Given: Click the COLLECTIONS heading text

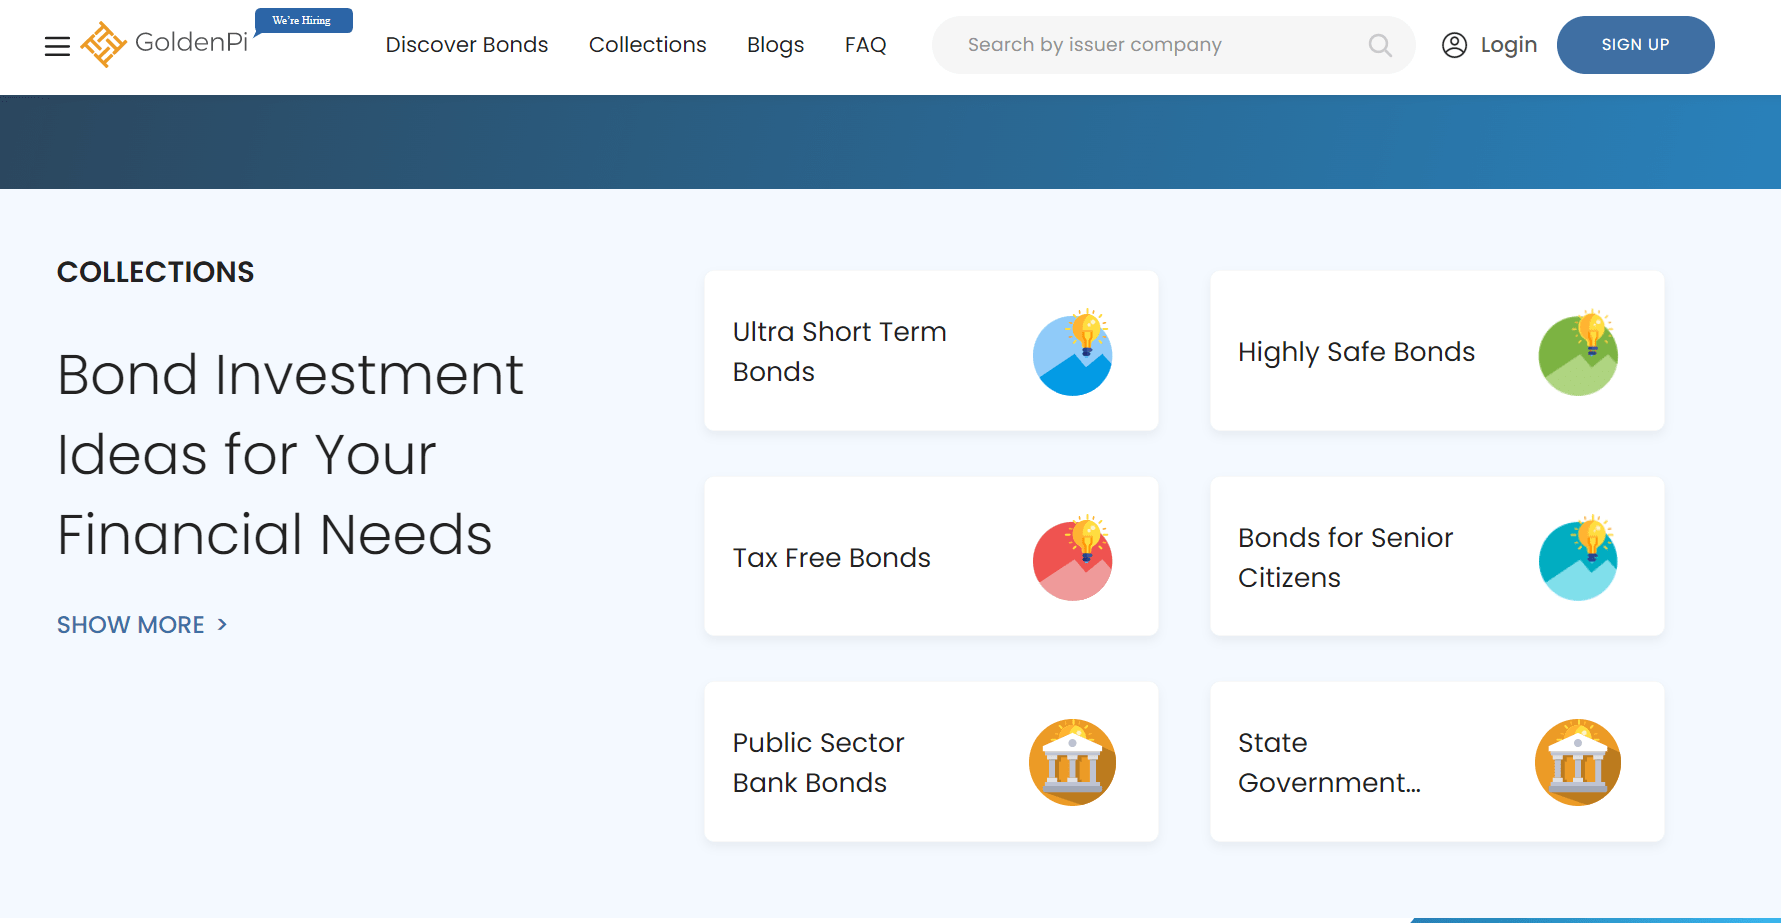Looking at the screenshot, I should (155, 272).
